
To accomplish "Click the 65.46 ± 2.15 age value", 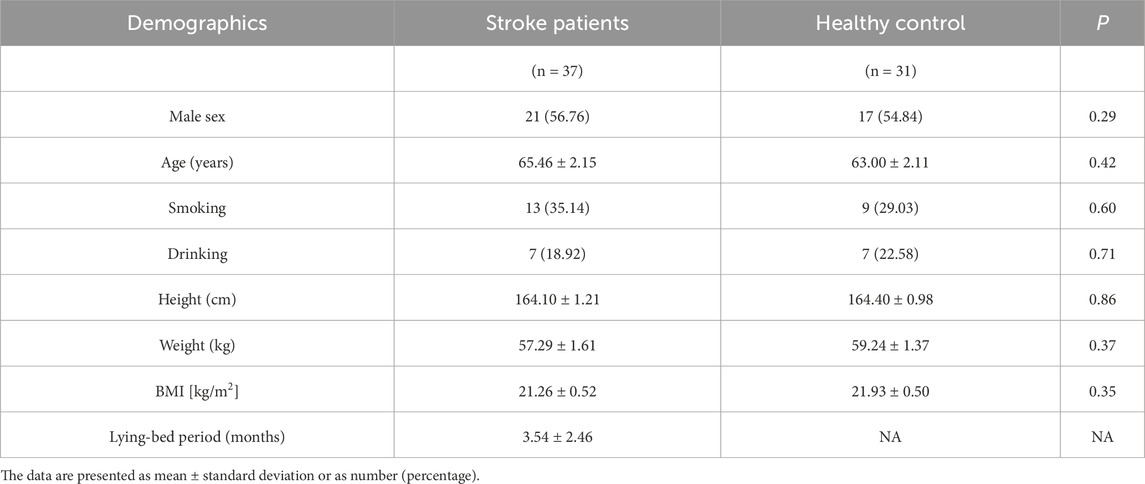I will coord(557,163).
